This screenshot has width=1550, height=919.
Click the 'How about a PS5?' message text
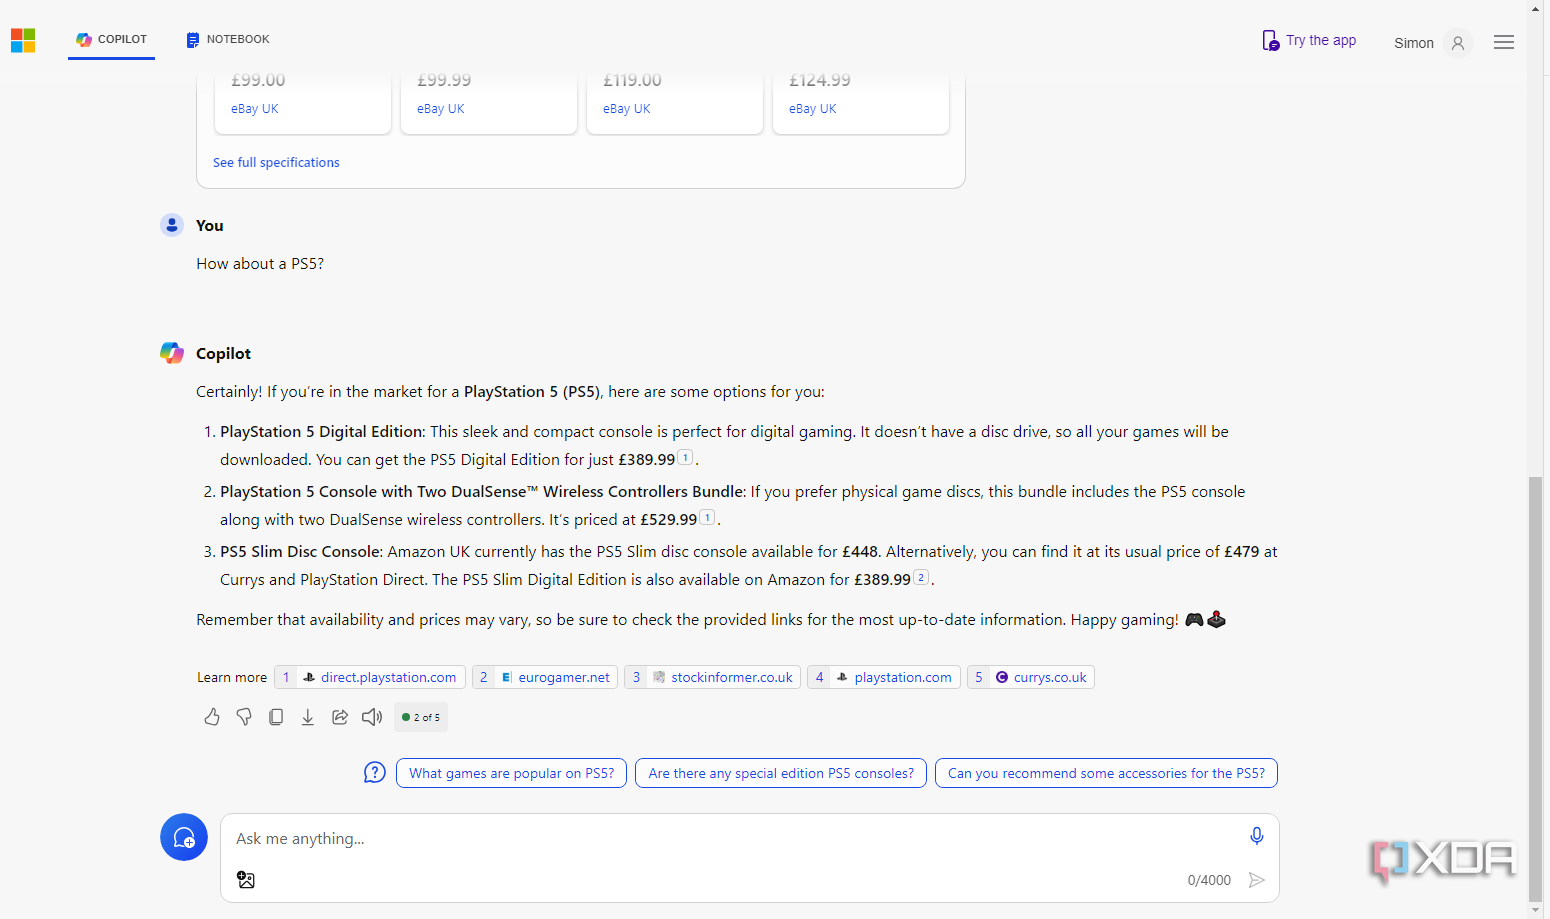tap(260, 264)
